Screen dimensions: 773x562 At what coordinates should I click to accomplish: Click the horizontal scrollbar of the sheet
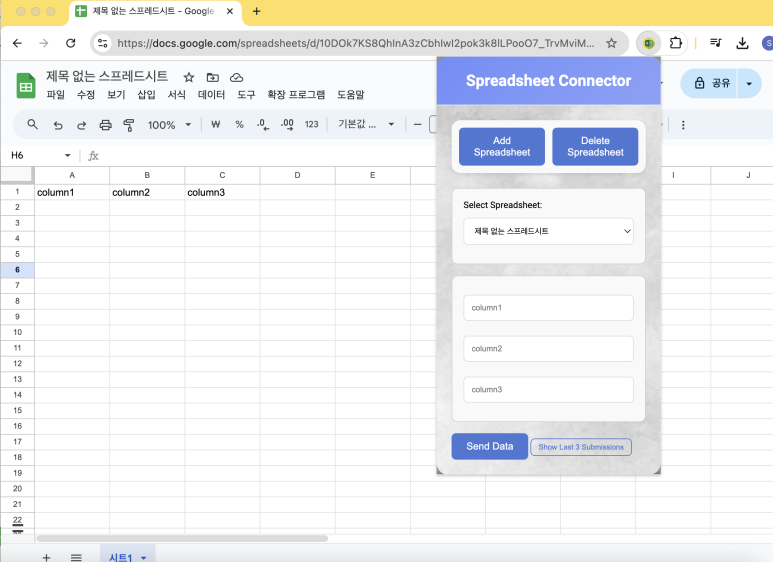pos(182,538)
